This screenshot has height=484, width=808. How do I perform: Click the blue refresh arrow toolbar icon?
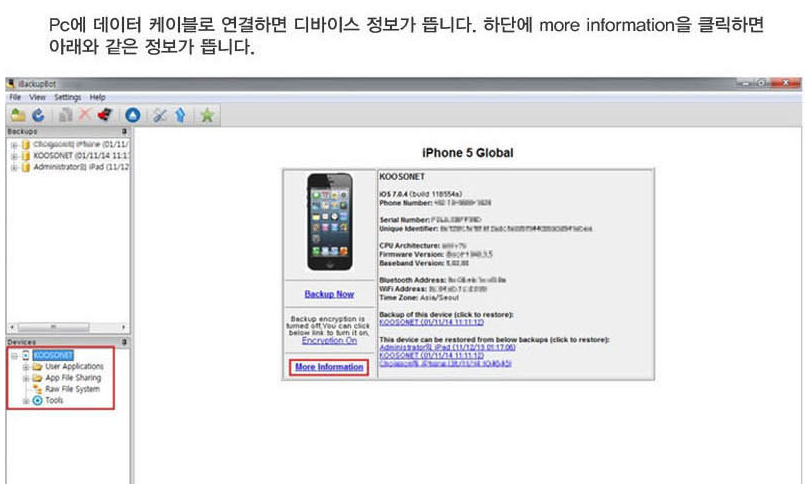coord(38,115)
